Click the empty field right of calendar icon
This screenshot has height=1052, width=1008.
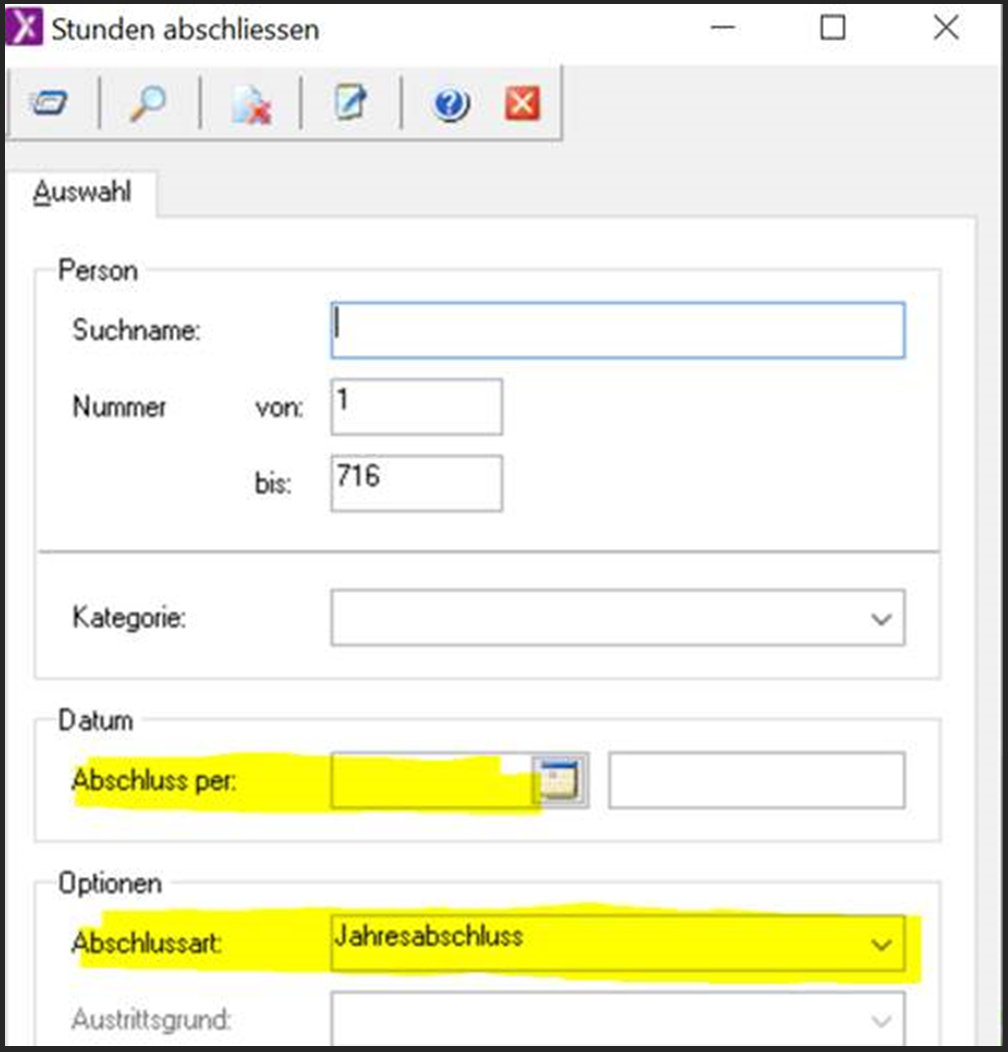pos(756,780)
